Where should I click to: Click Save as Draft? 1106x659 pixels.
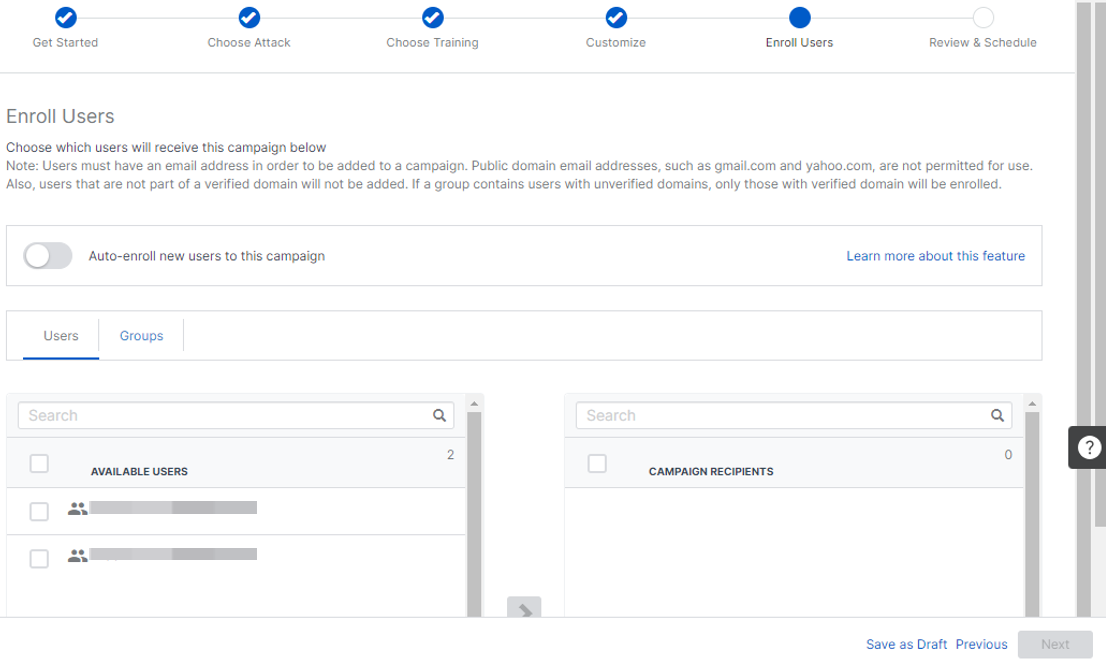tap(906, 644)
